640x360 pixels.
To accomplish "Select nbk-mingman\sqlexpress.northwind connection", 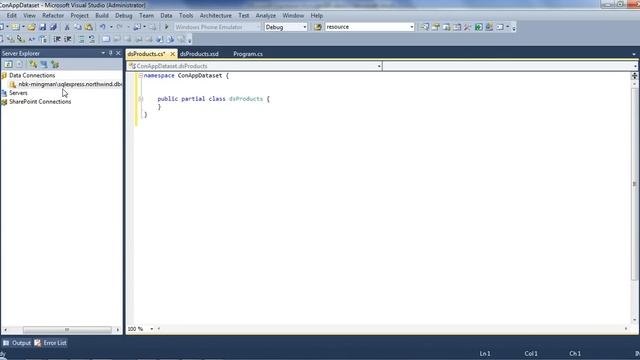I will coord(70,84).
